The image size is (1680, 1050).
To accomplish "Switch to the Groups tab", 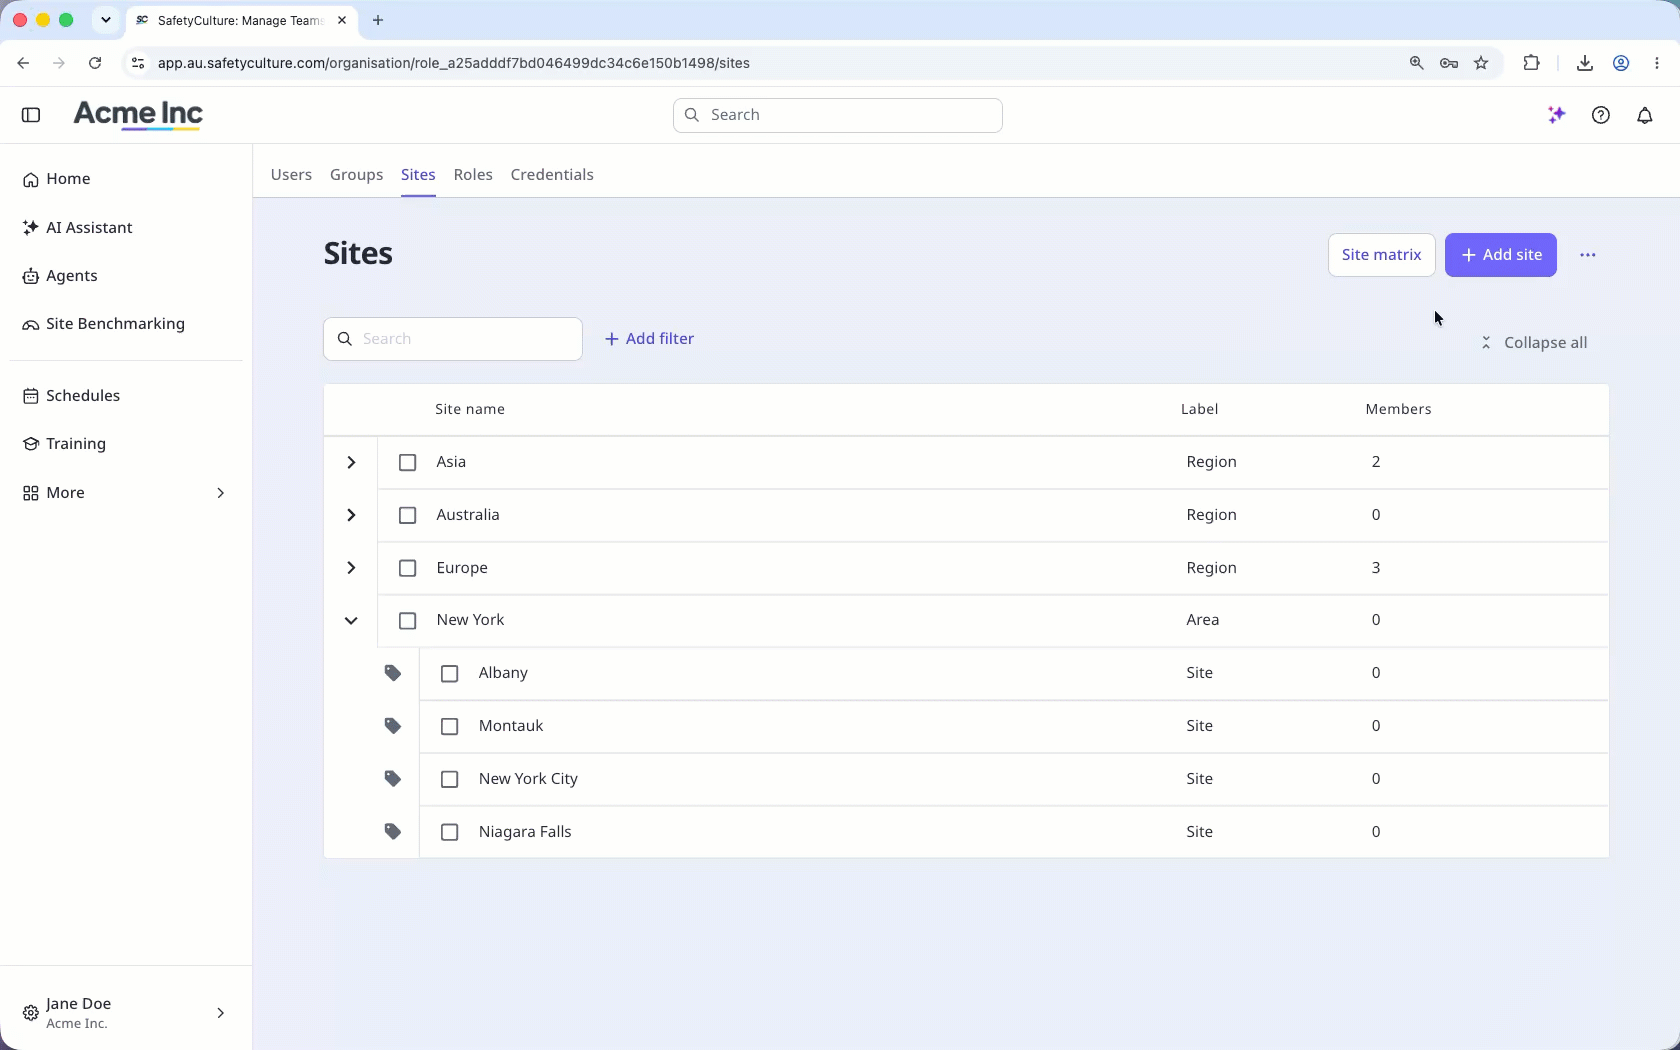I will (357, 175).
